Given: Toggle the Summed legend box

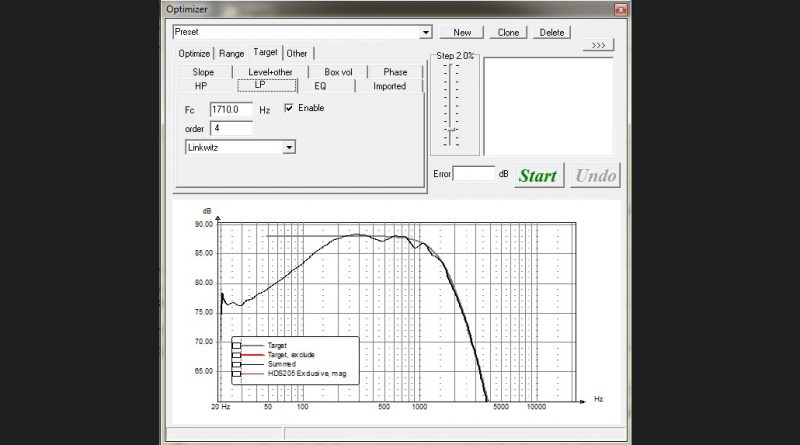Looking at the screenshot, I should click(x=237, y=364).
